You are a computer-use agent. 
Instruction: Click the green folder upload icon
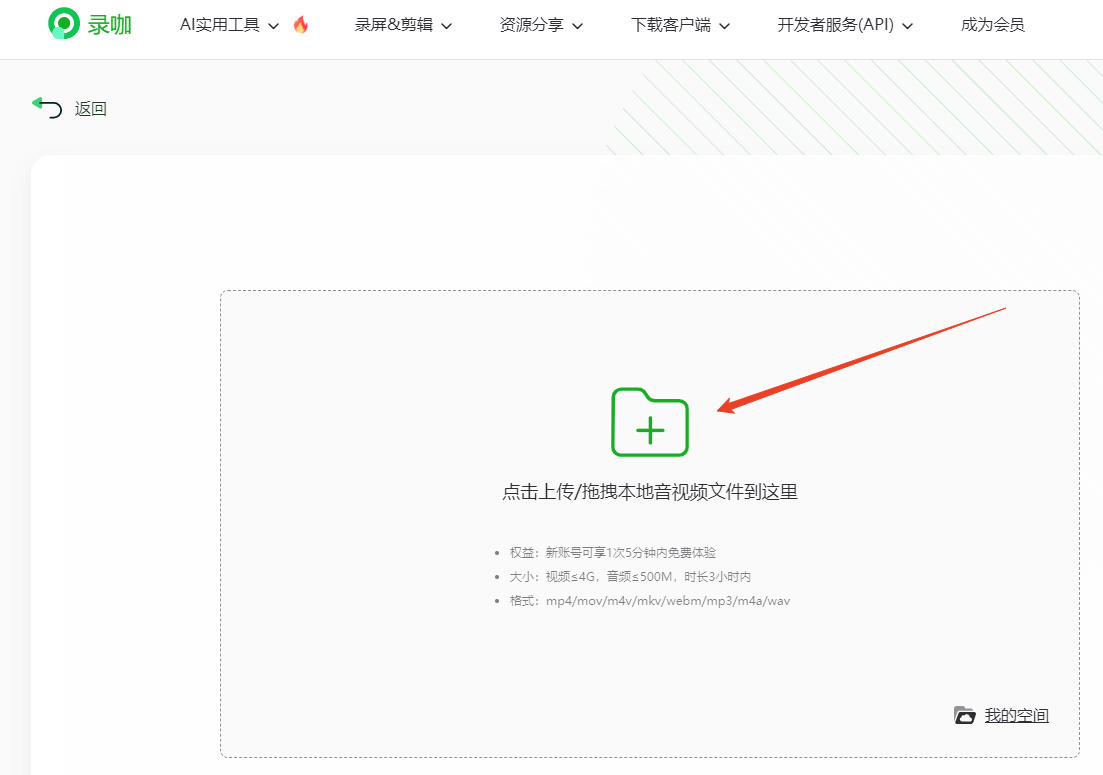point(650,422)
